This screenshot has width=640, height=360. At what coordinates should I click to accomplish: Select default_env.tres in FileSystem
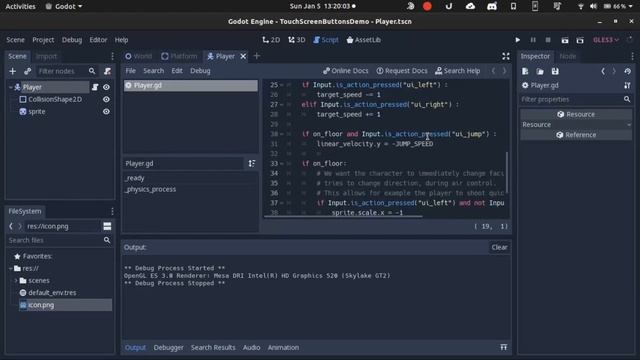pyautogui.click(x=52, y=293)
